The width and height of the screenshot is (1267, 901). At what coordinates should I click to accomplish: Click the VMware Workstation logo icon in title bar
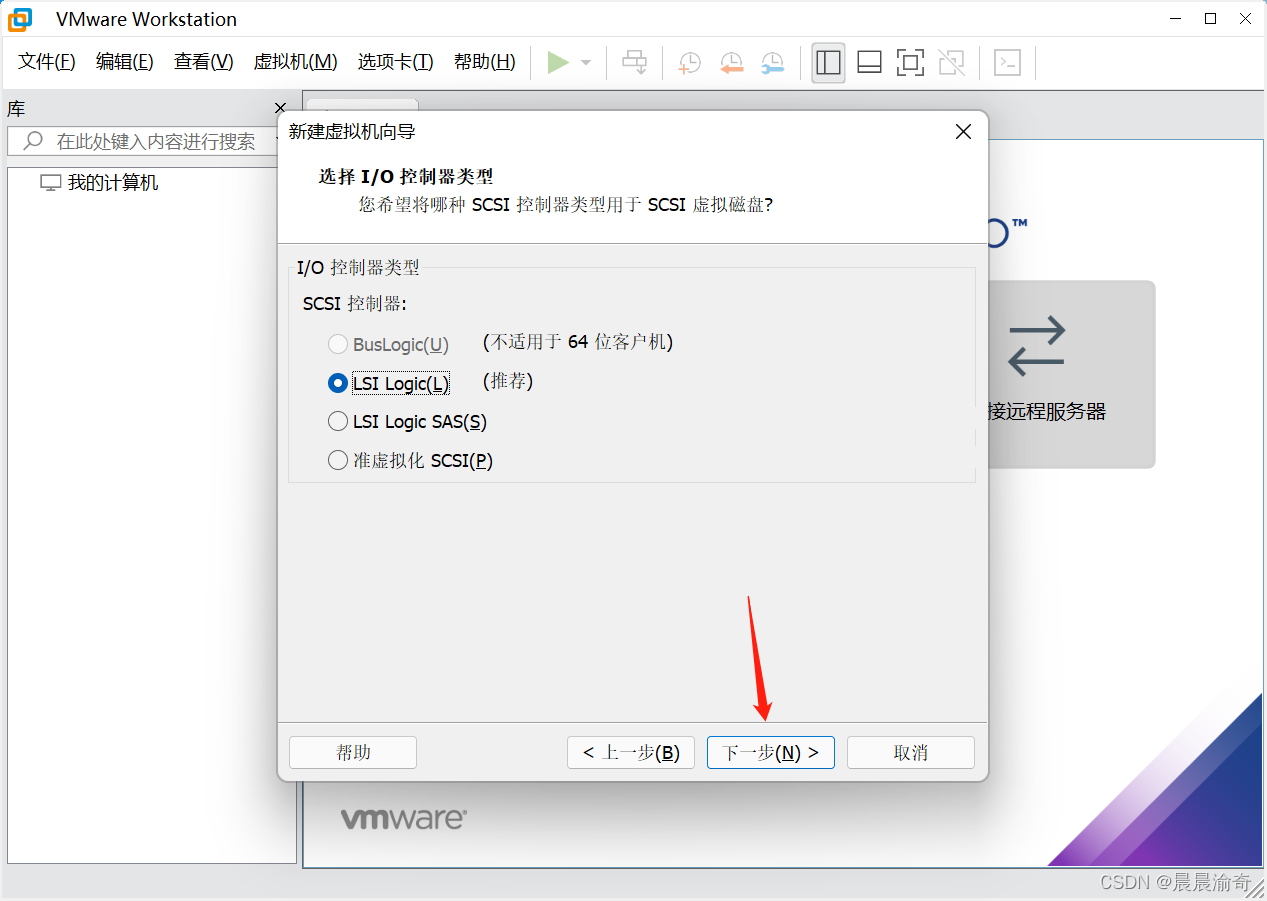click(x=20, y=19)
